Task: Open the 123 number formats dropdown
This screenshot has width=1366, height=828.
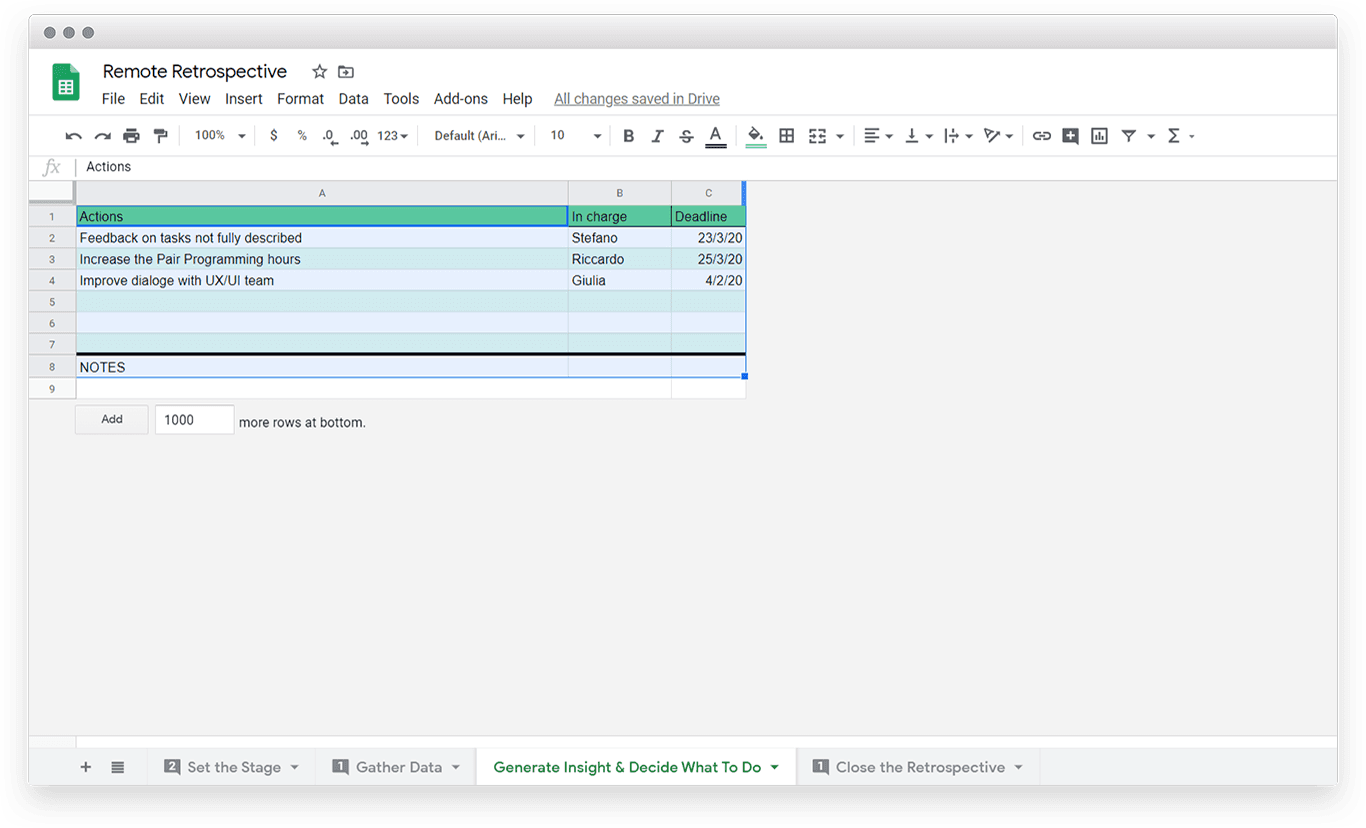Action: click(x=393, y=136)
